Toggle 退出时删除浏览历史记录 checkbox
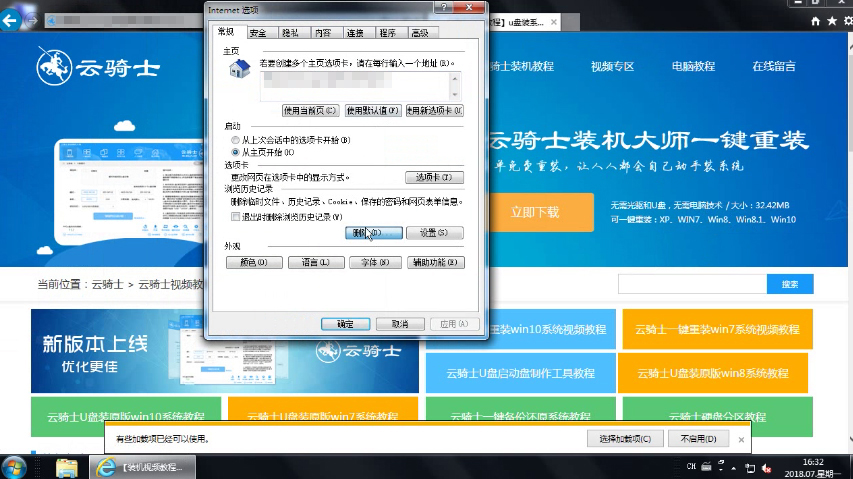The image size is (853, 479). (x=236, y=216)
